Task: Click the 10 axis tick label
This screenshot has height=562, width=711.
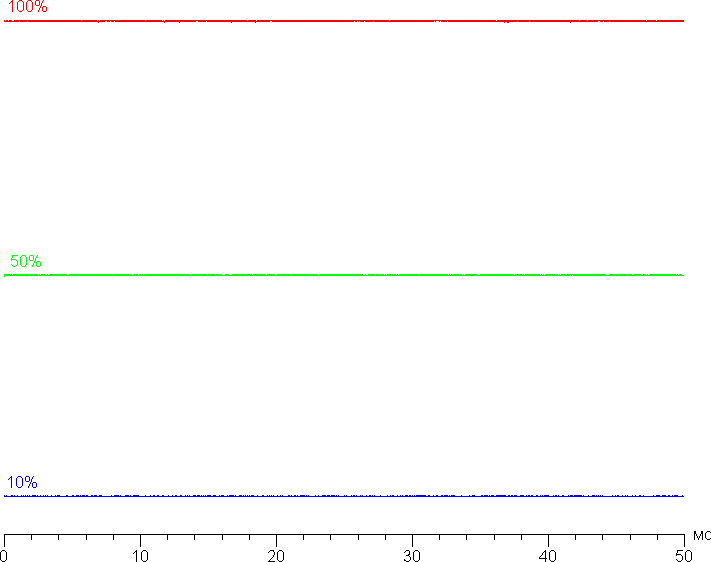Action: pyautogui.click(x=140, y=556)
